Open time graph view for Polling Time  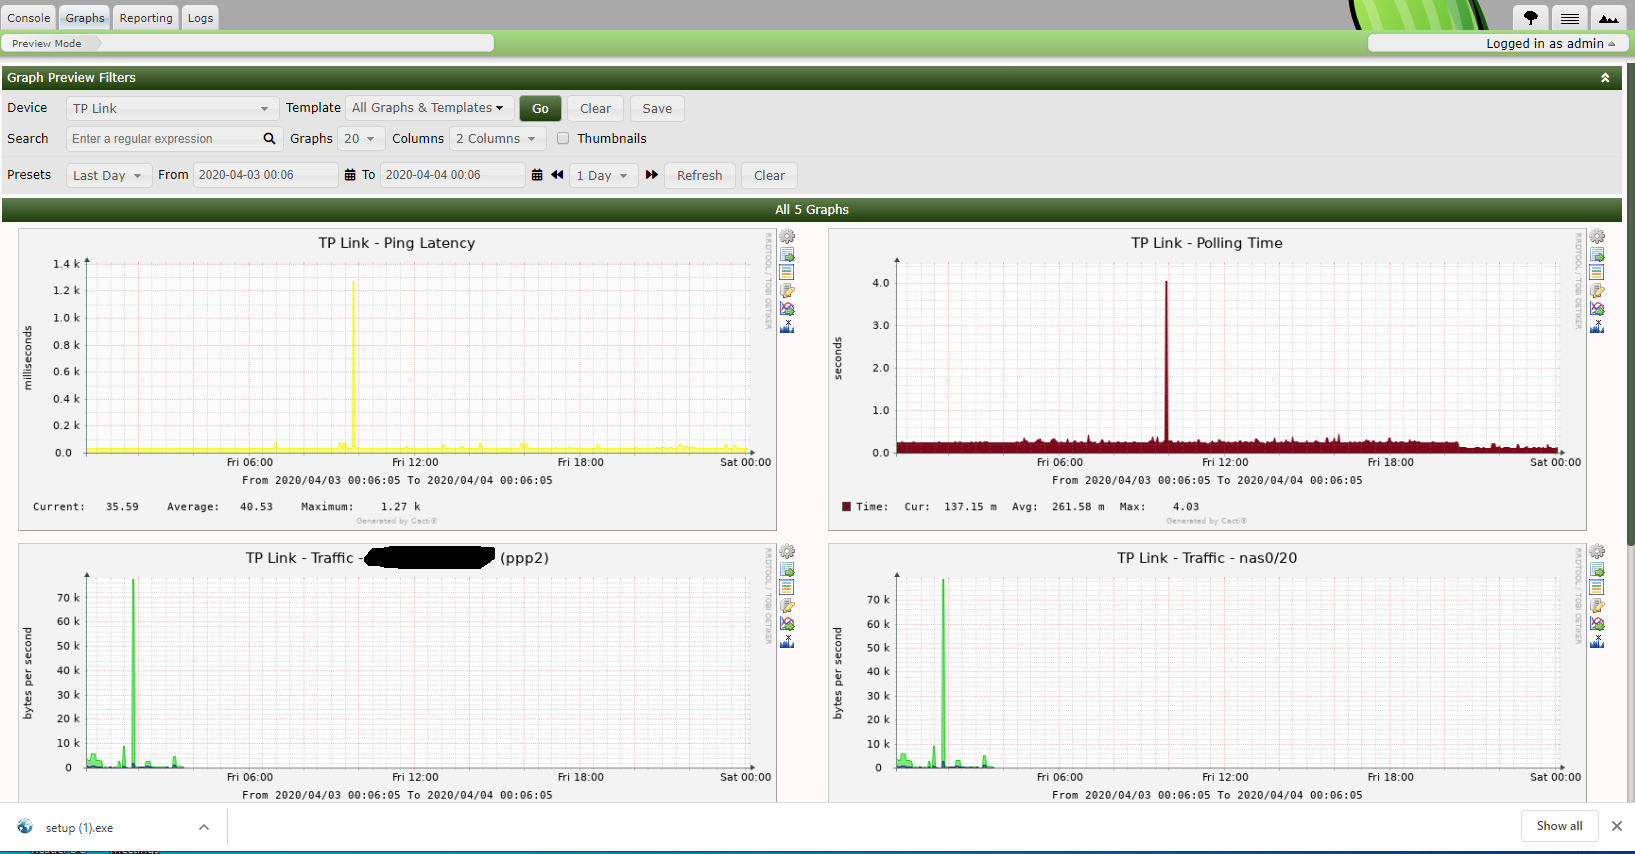point(1597,272)
